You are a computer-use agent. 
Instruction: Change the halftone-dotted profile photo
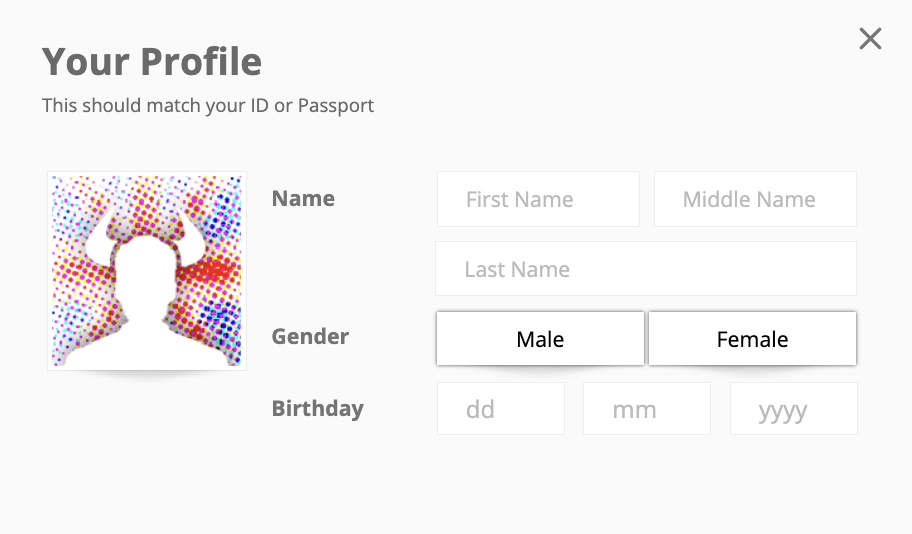(147, 271)
